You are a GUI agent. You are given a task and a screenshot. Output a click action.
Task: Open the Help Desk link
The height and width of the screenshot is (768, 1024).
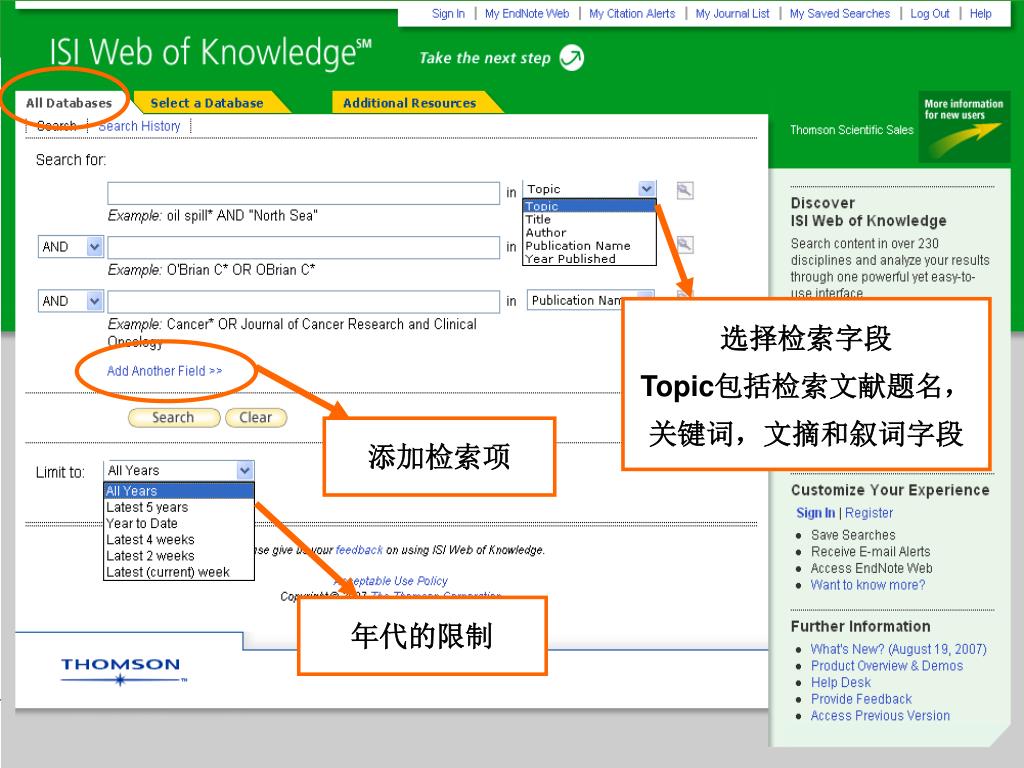click(841, 682)
